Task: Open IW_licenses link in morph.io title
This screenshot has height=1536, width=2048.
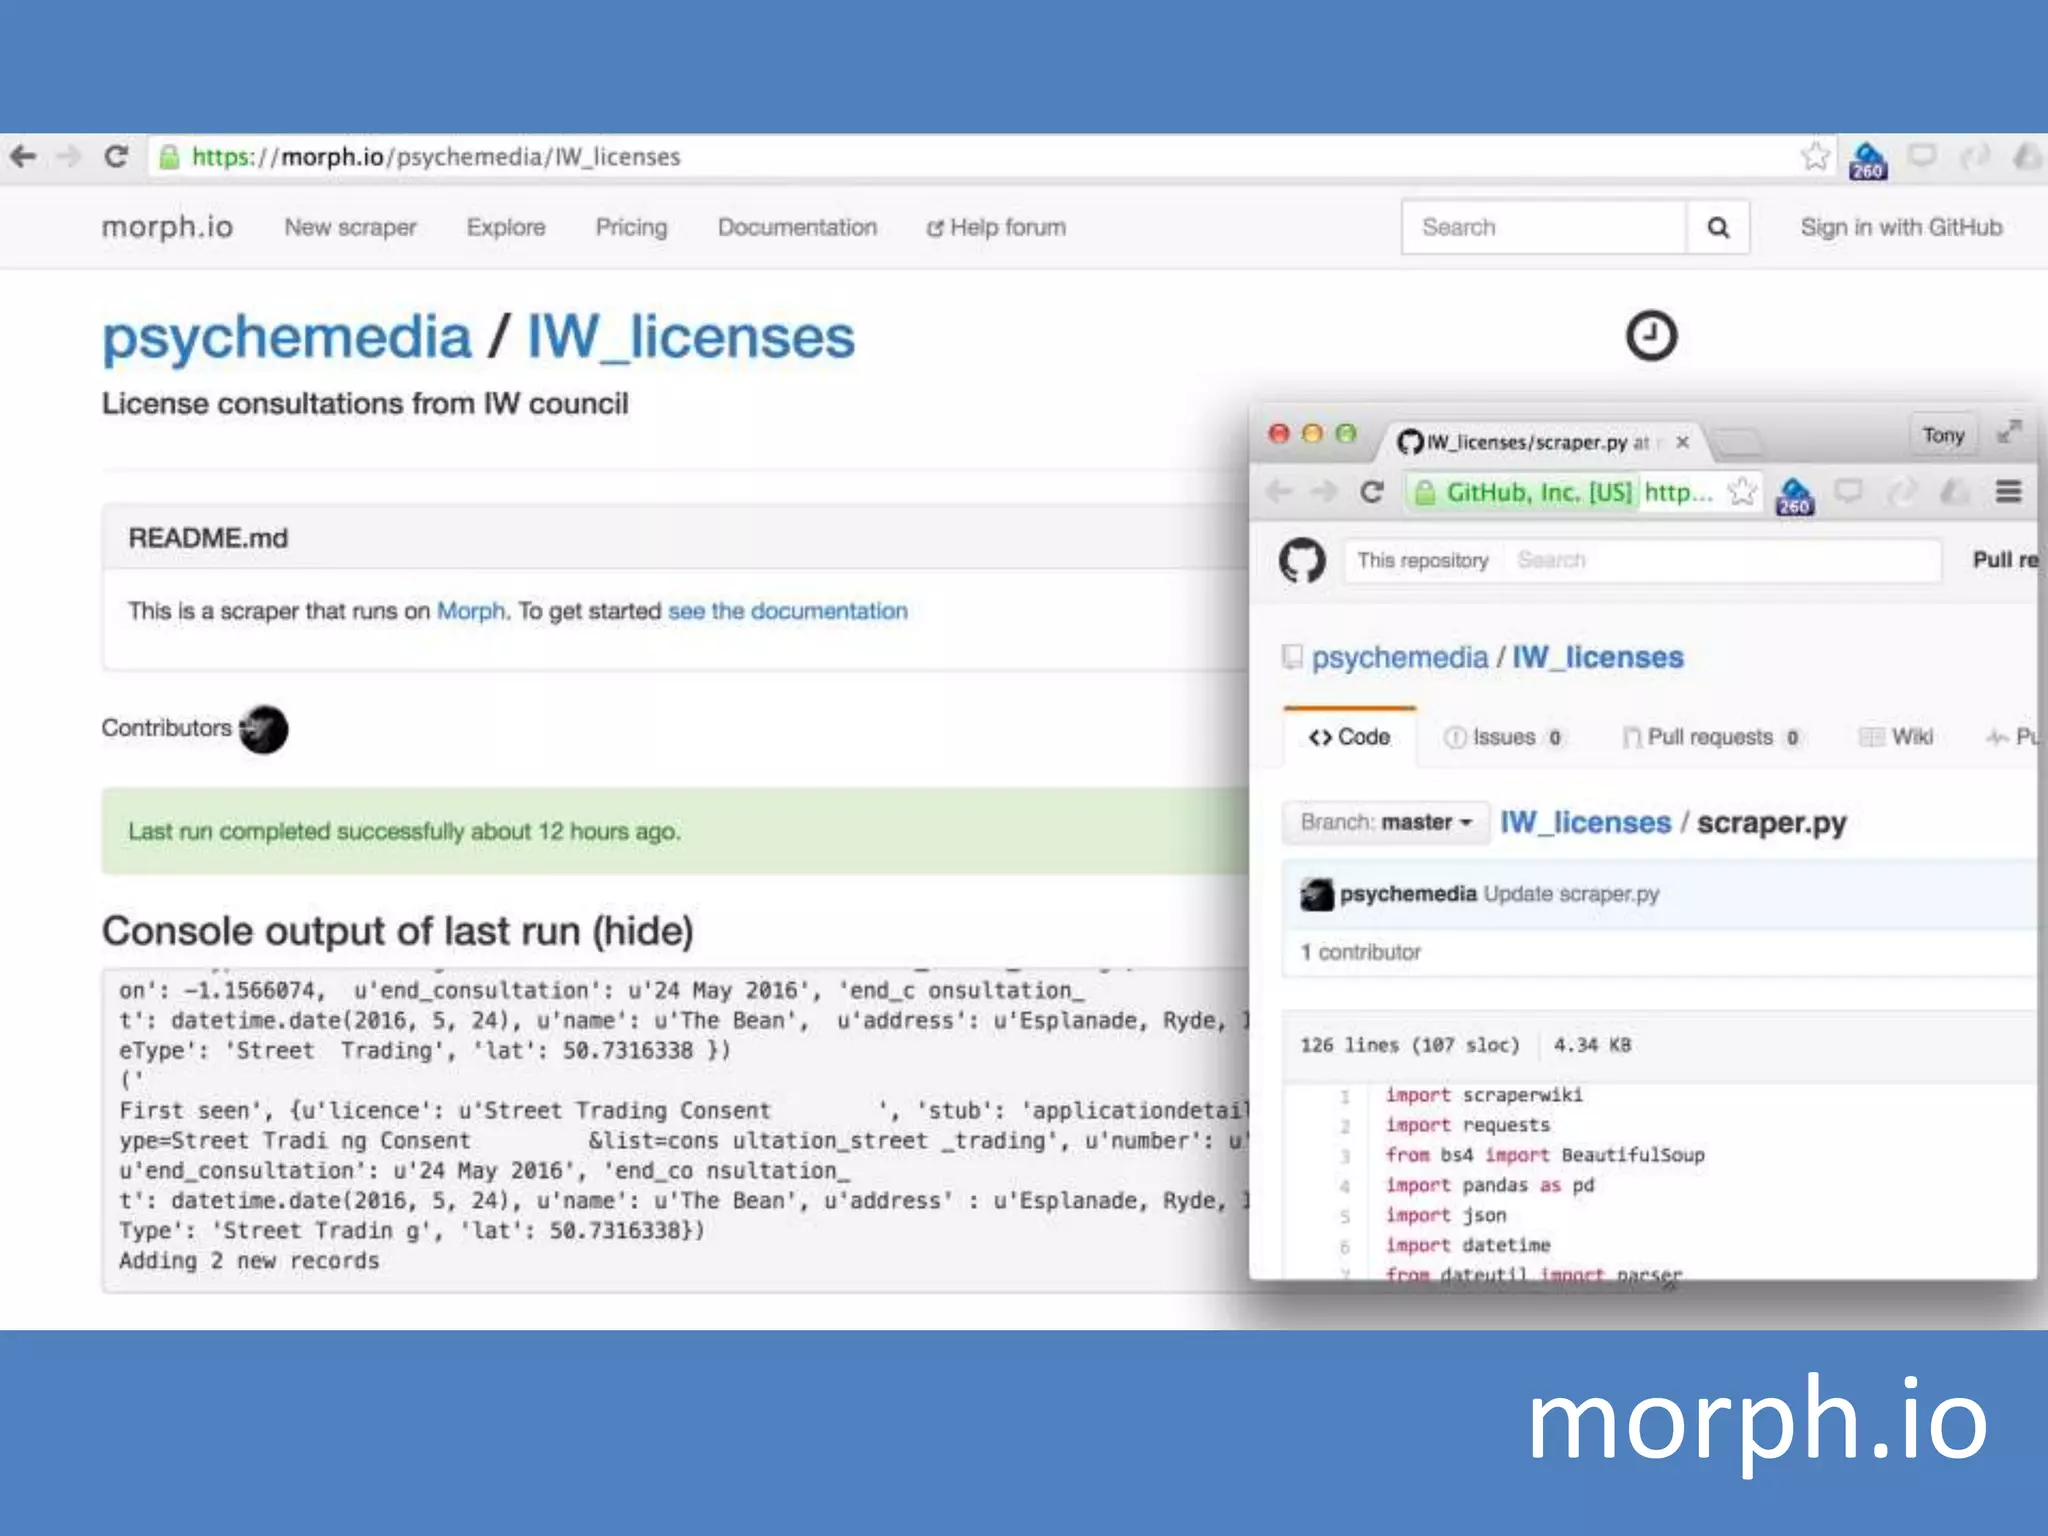Action: click(691, 337)
